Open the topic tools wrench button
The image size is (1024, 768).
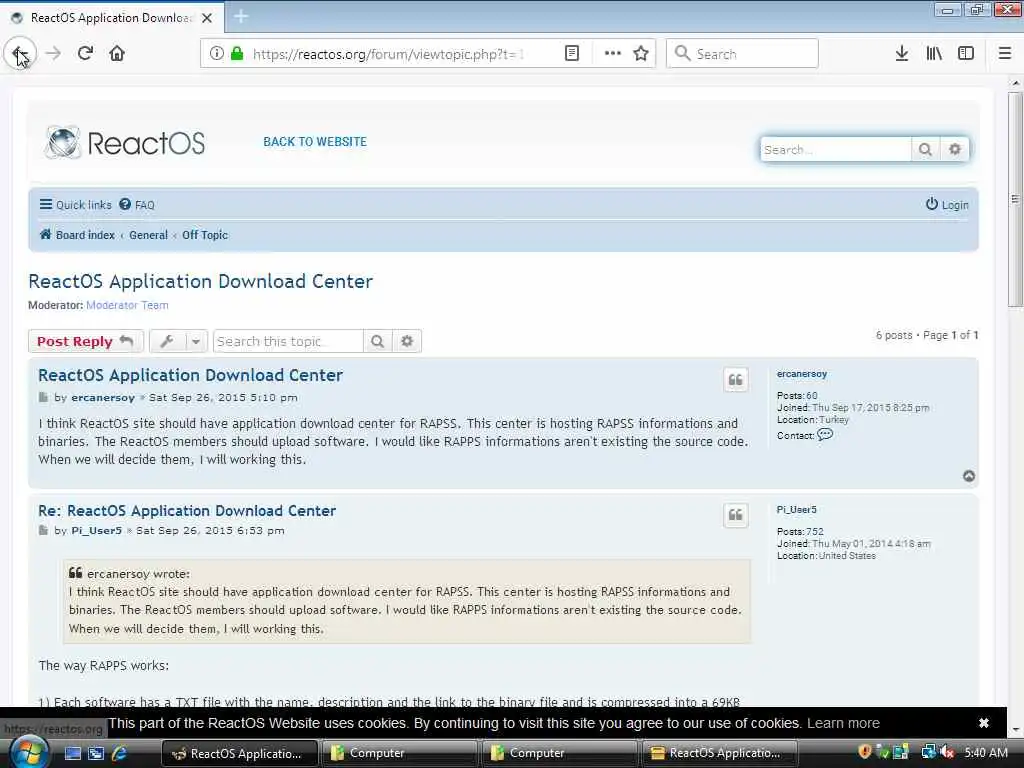click(167, 341)
